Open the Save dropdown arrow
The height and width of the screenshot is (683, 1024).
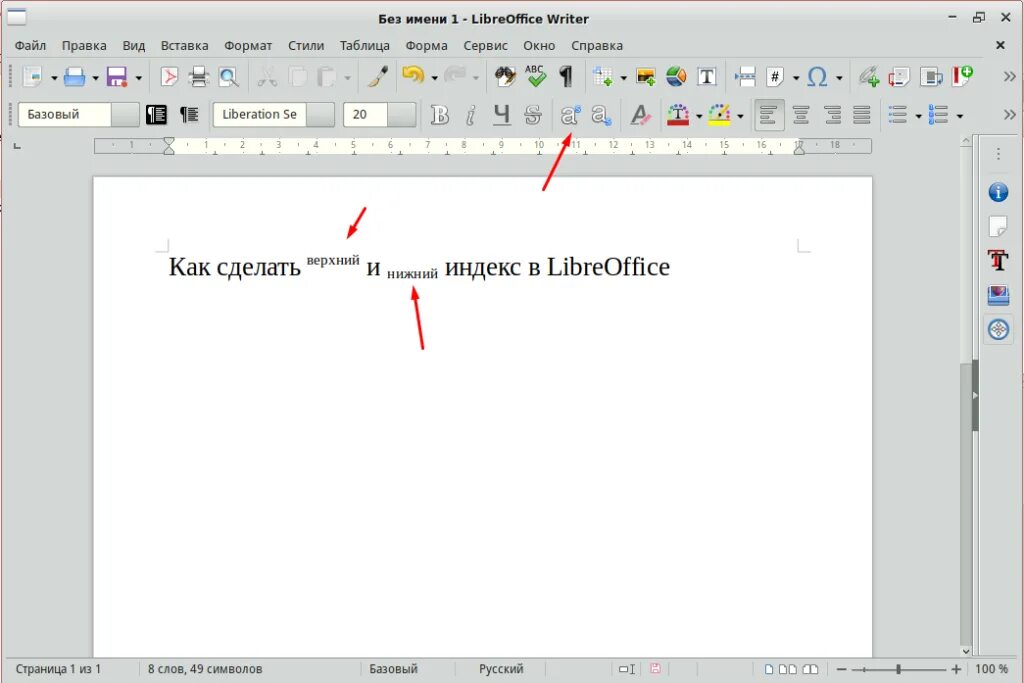click(x=138, y=78)
